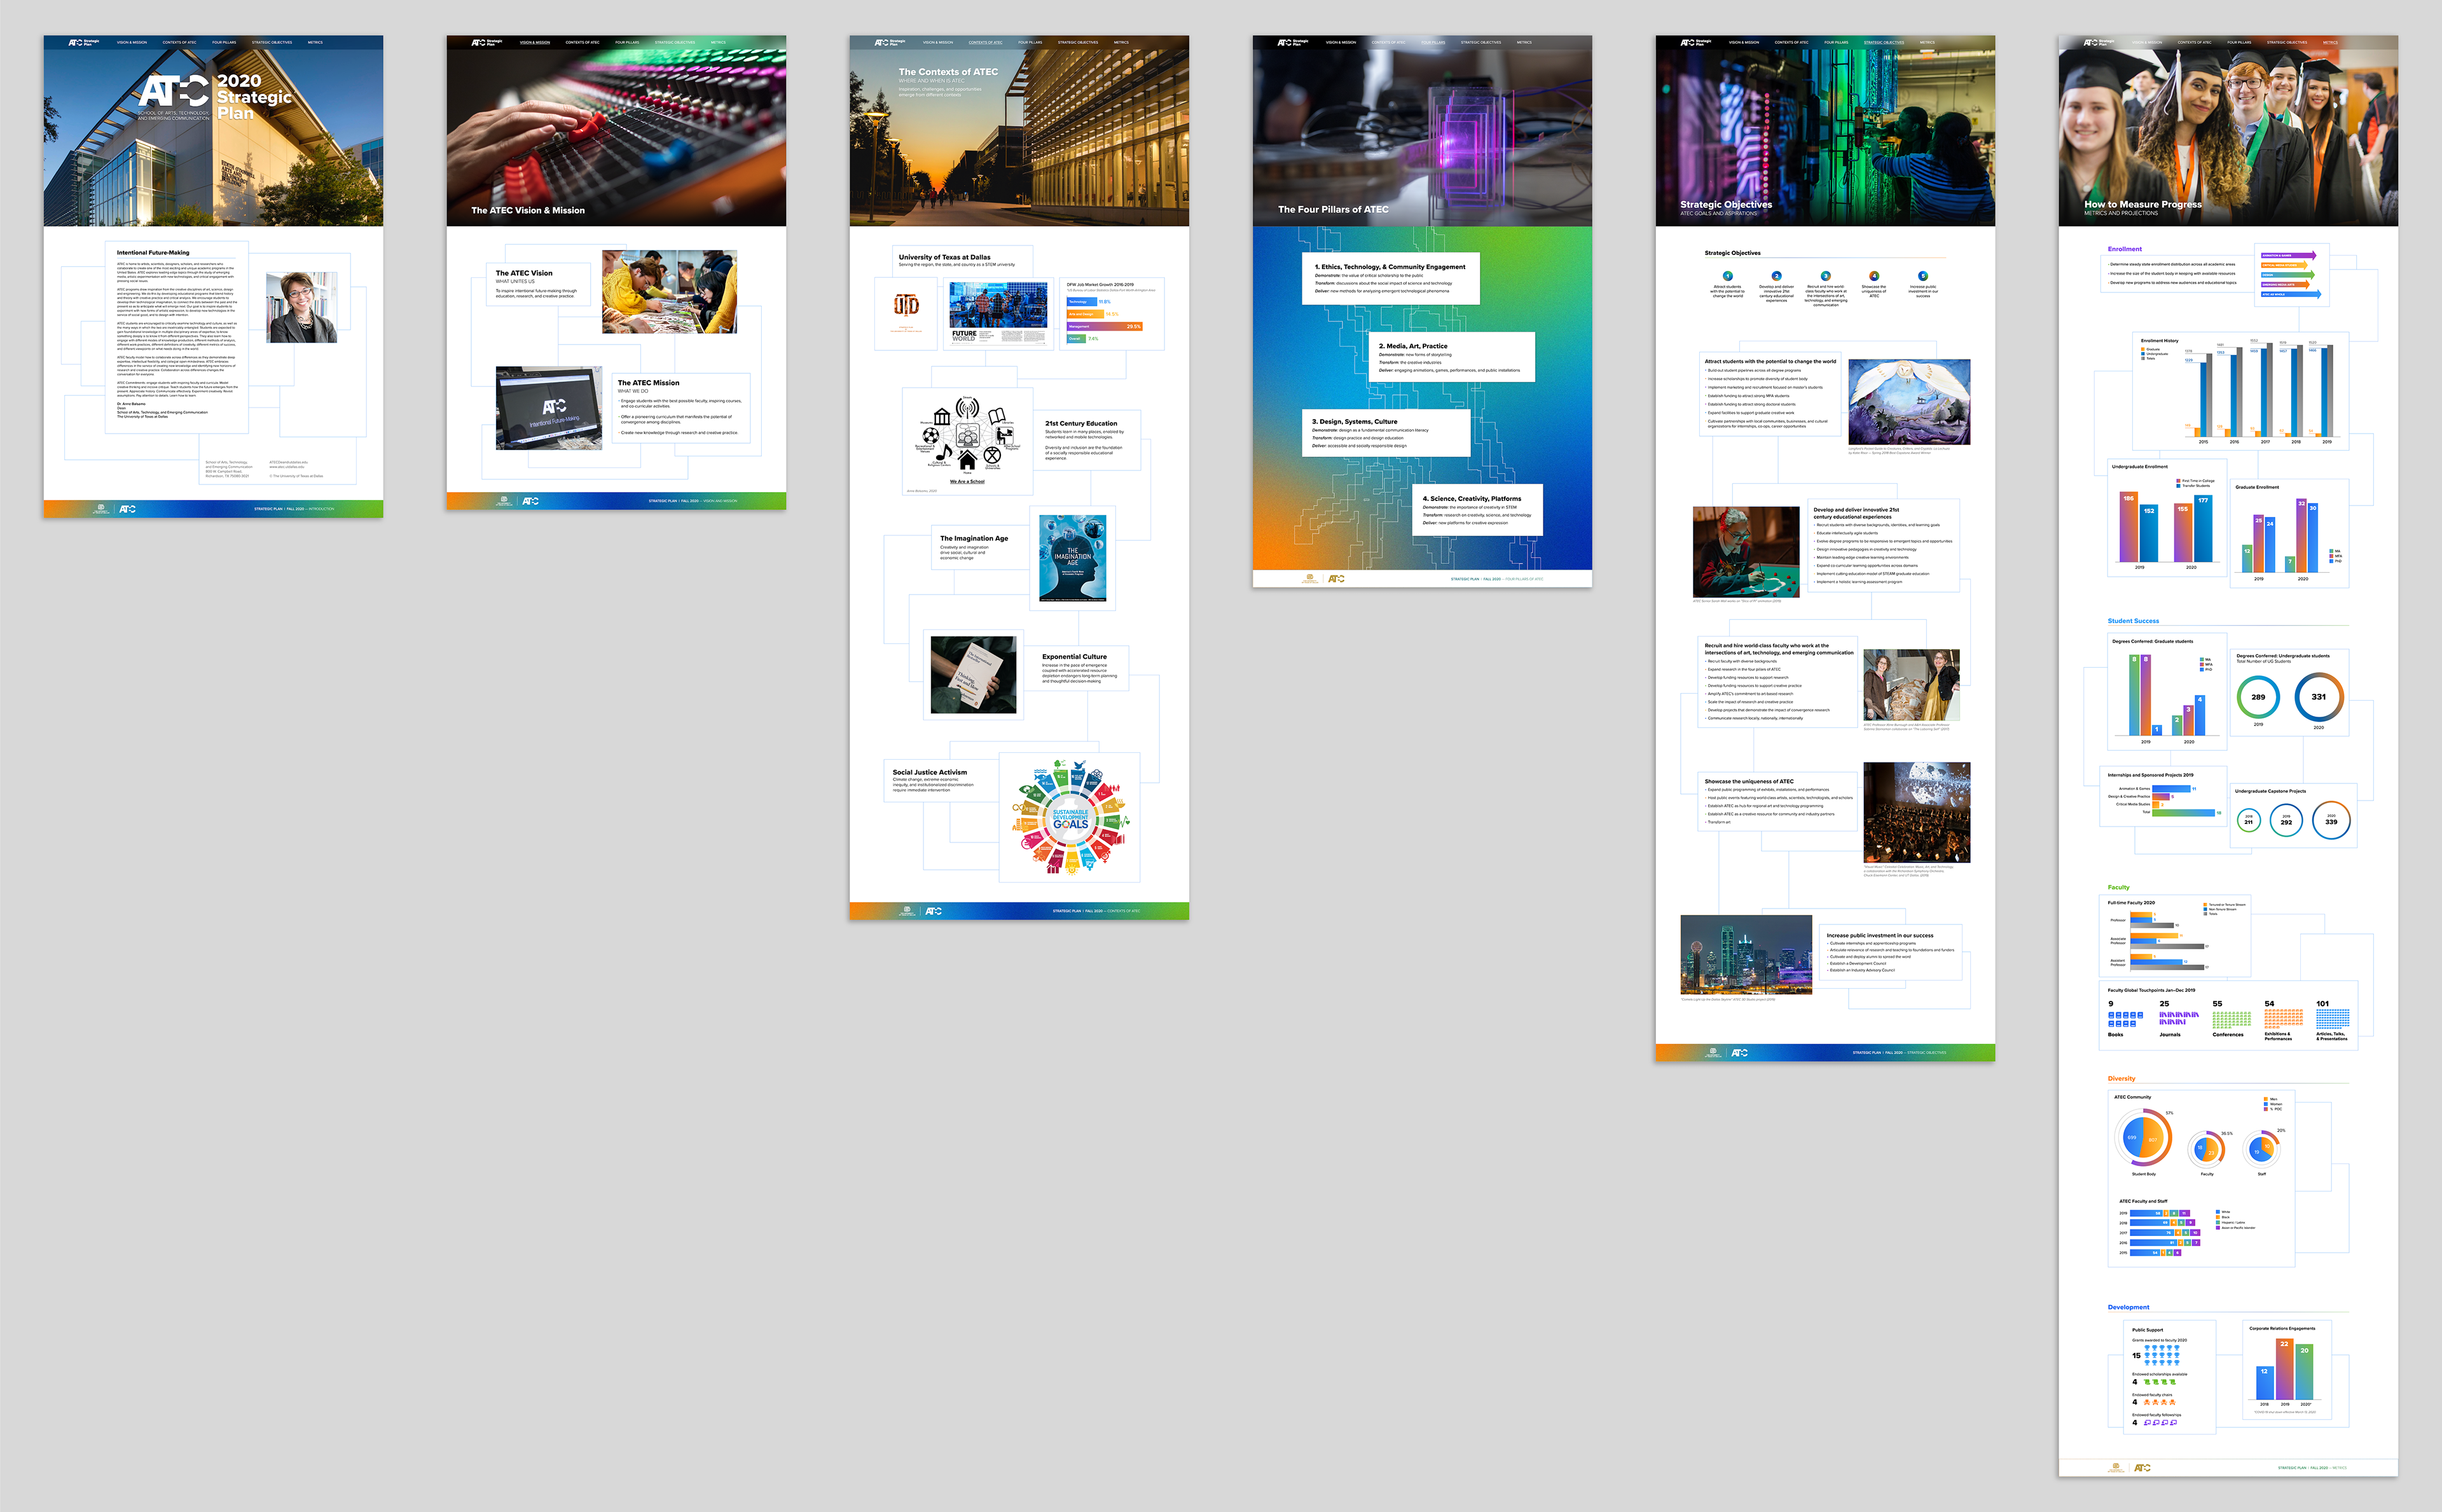Click ATEC header logo on Measure Progress page
Image resolution: width=2442 pixels, height=1512 pixels.
point(2099,42)
